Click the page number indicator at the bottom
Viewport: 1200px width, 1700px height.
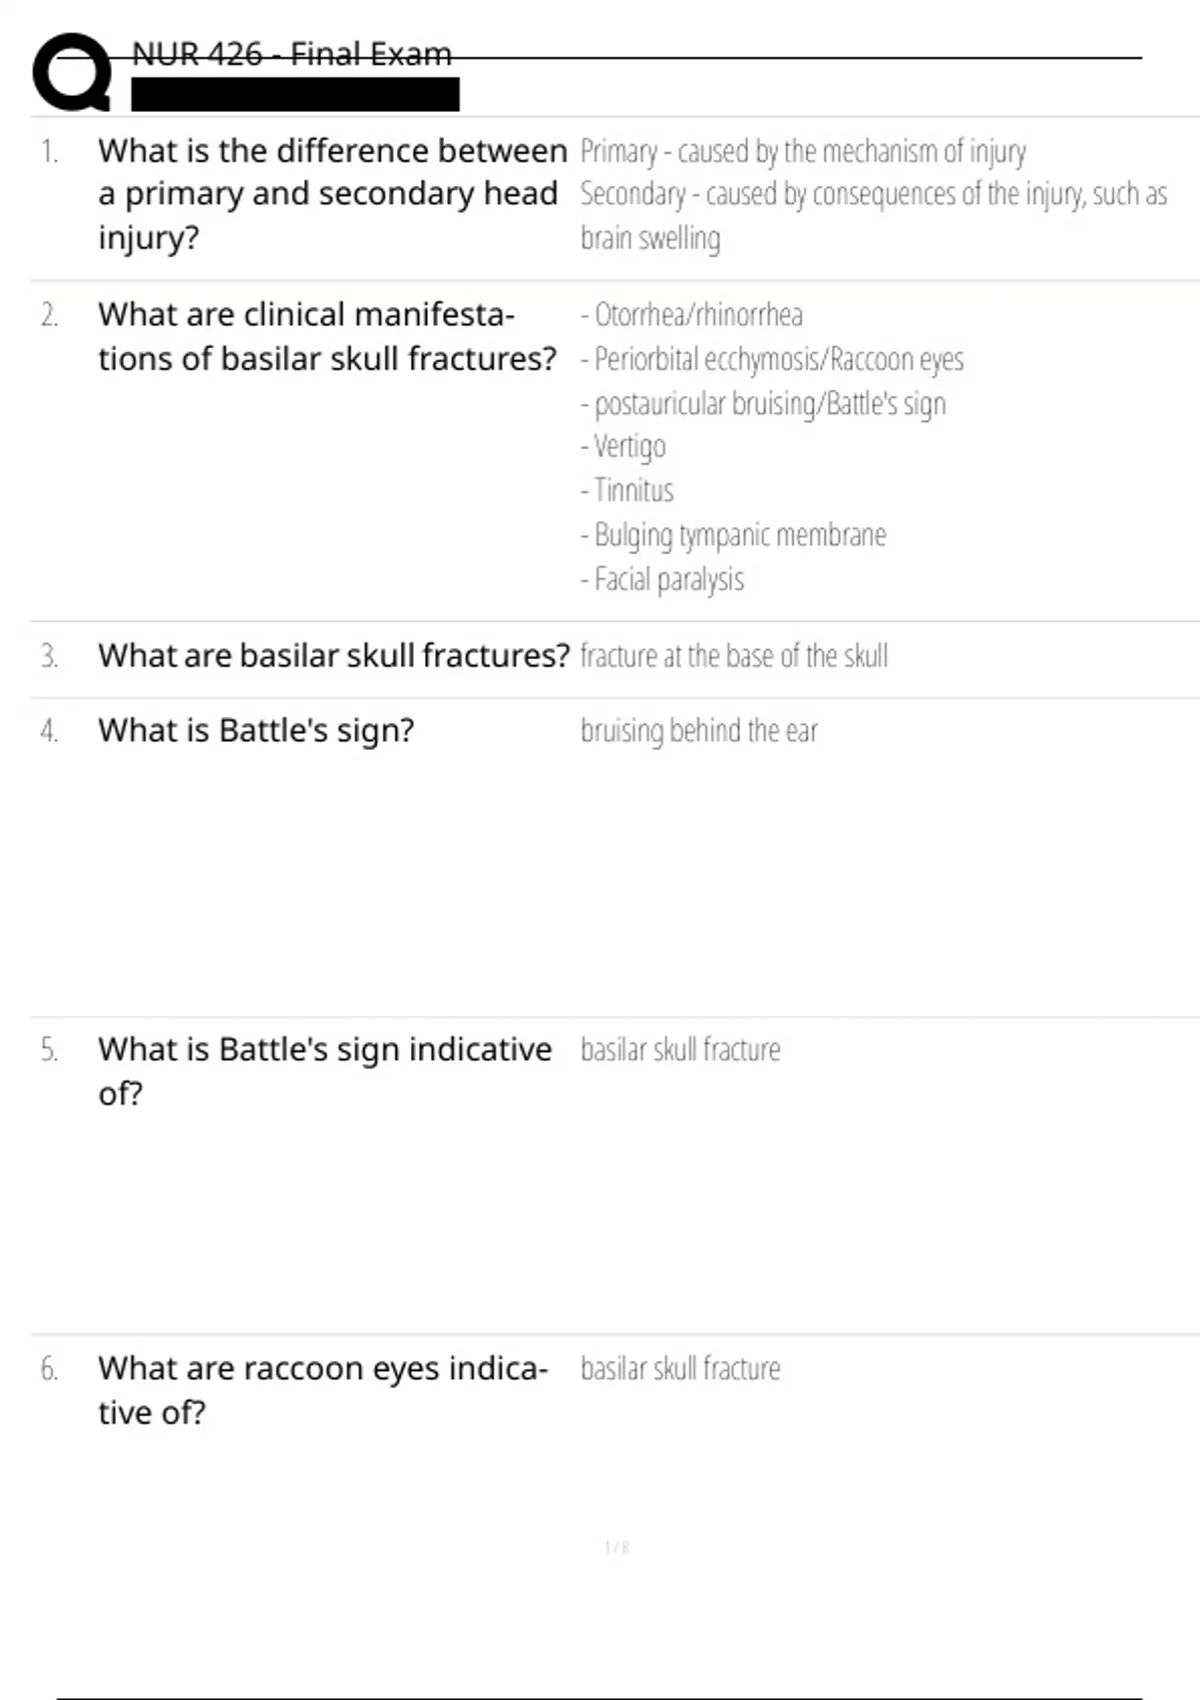pos(617,1547)
